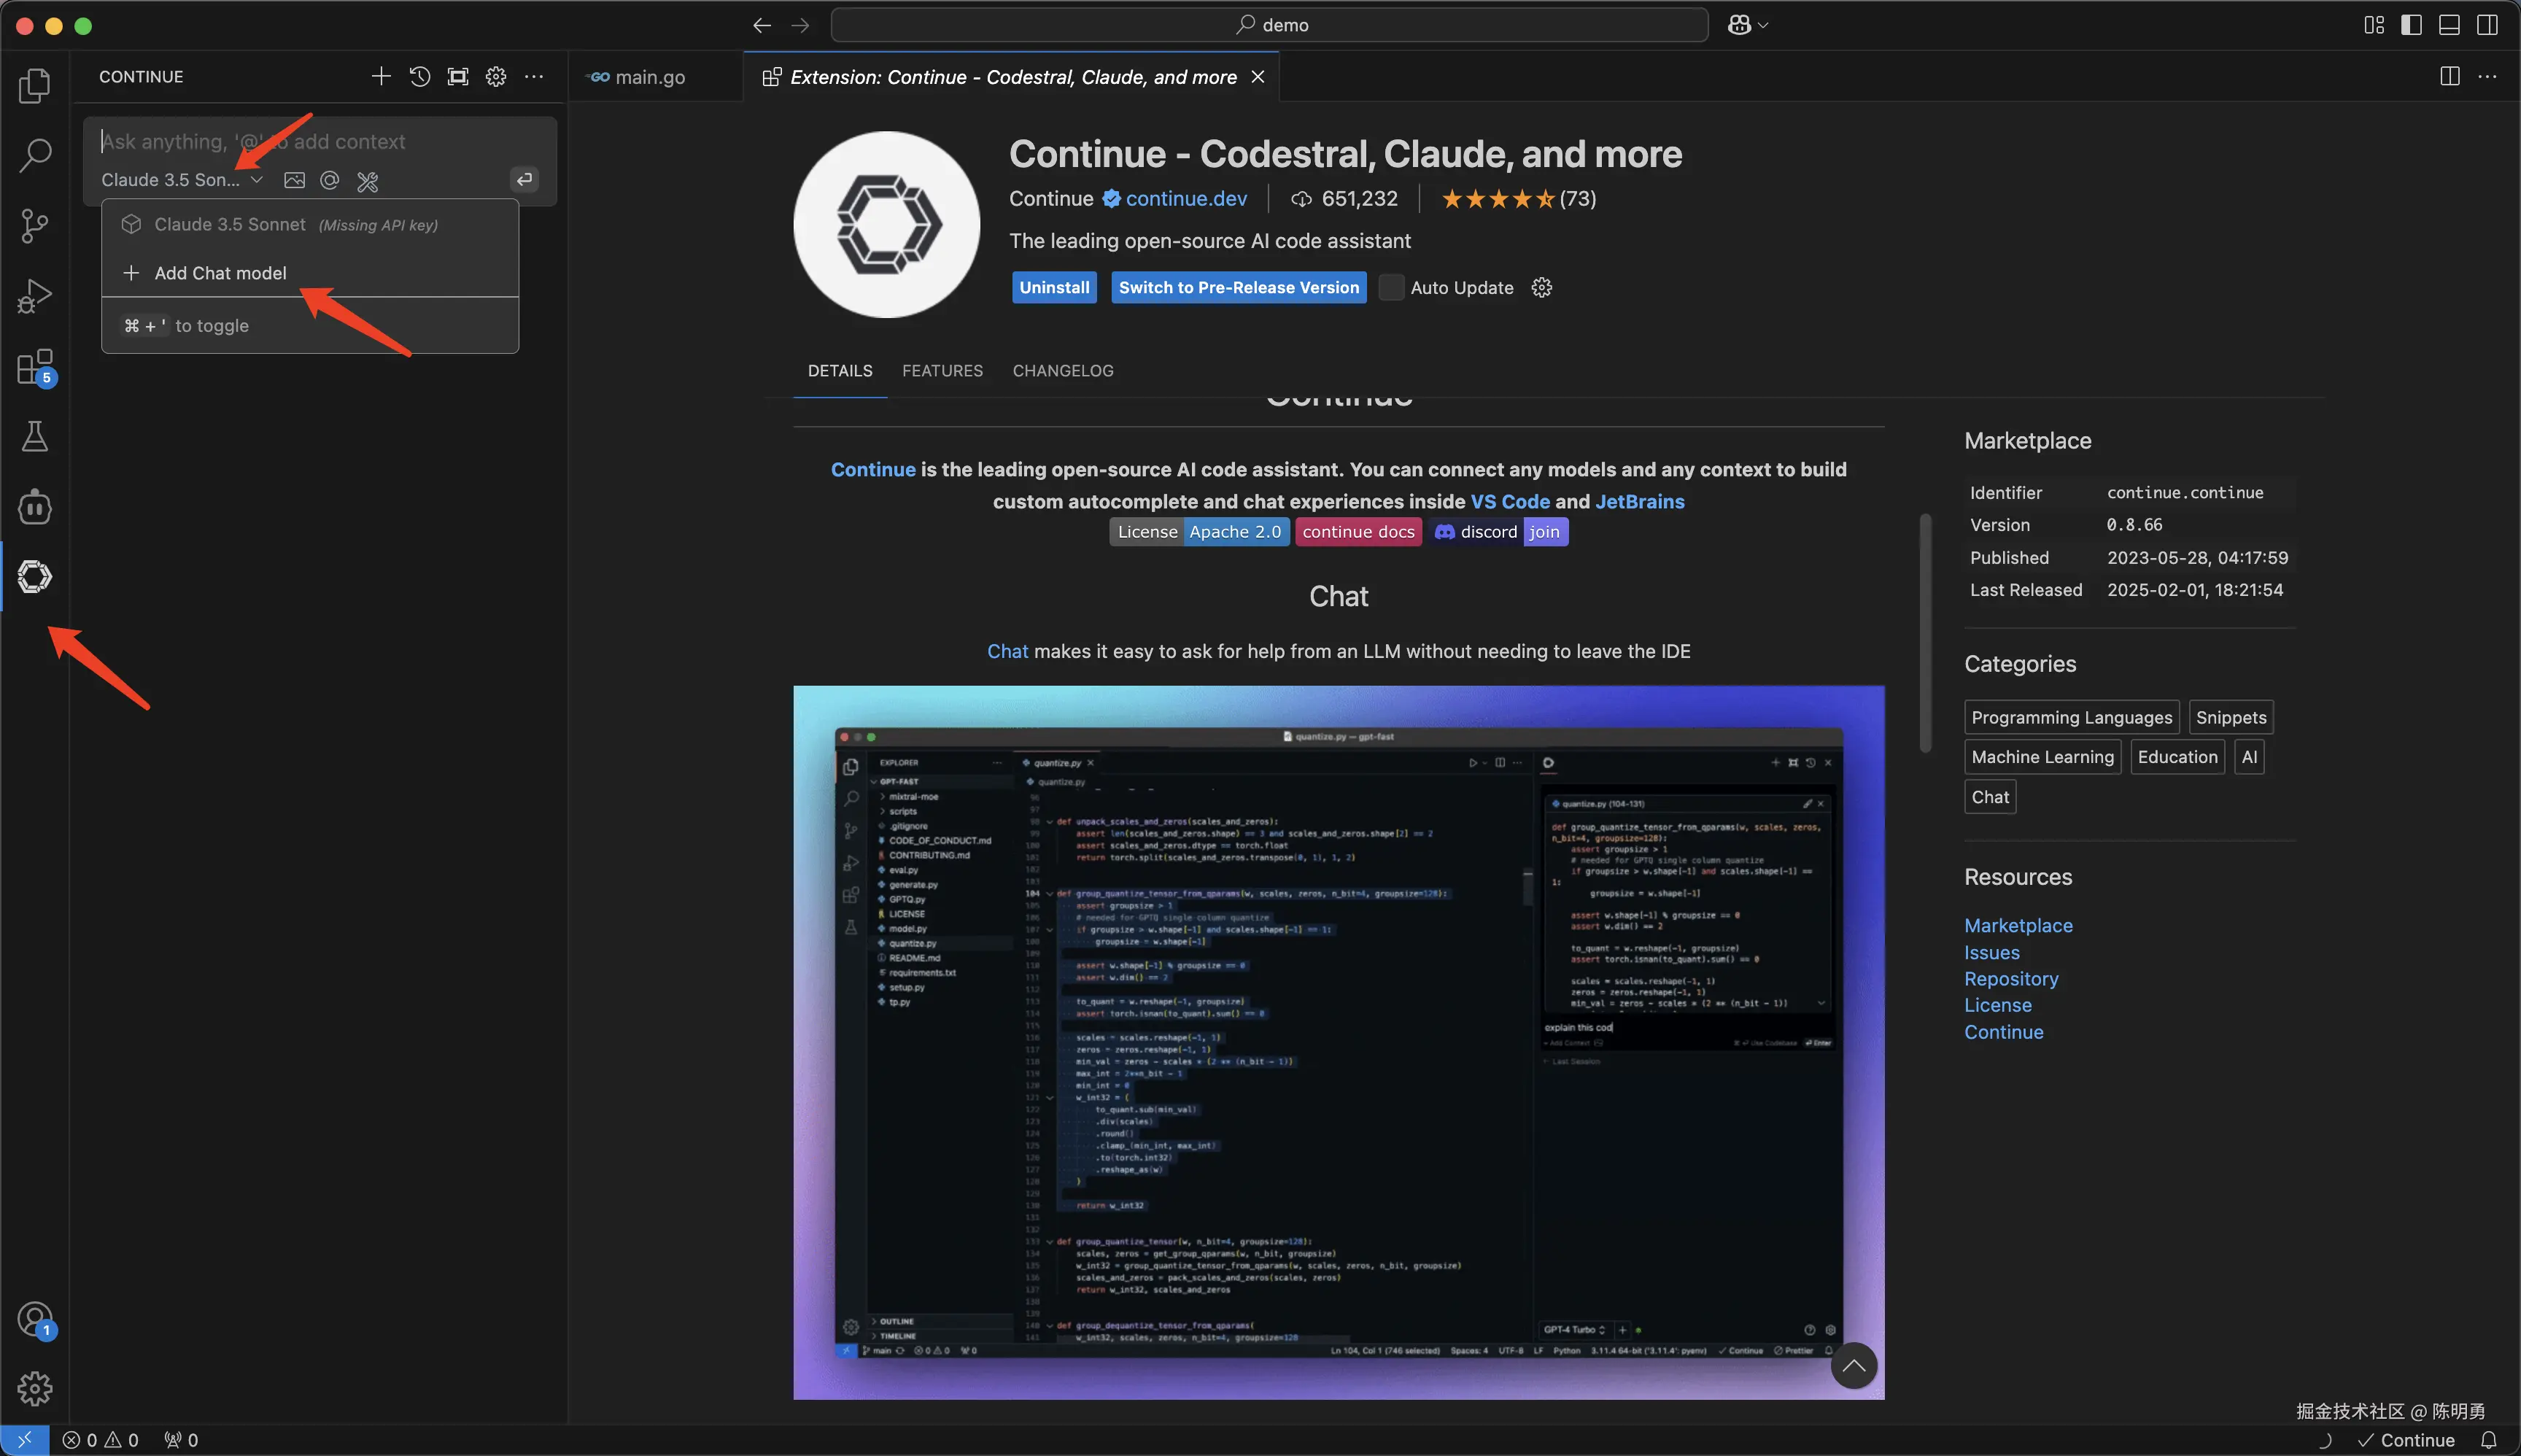Viewport: 2521px width, 1456px height.
Task: Enable the Auto Update checkbox
Action: point(1391,288)
